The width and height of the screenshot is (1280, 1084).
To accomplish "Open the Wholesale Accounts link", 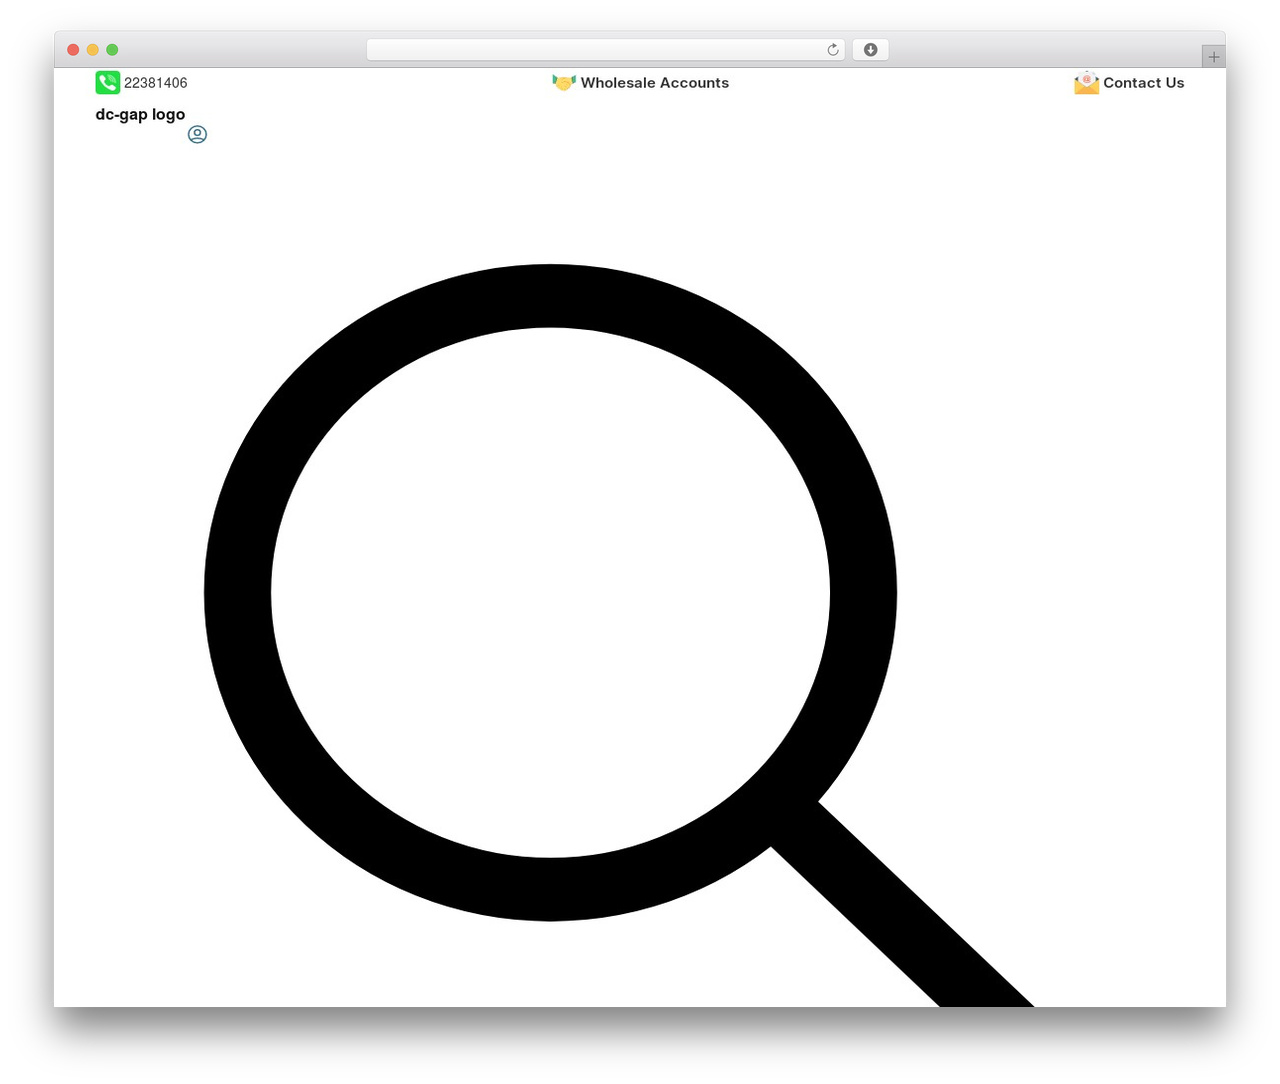I will pyautogui.click(x=655, y=83).
